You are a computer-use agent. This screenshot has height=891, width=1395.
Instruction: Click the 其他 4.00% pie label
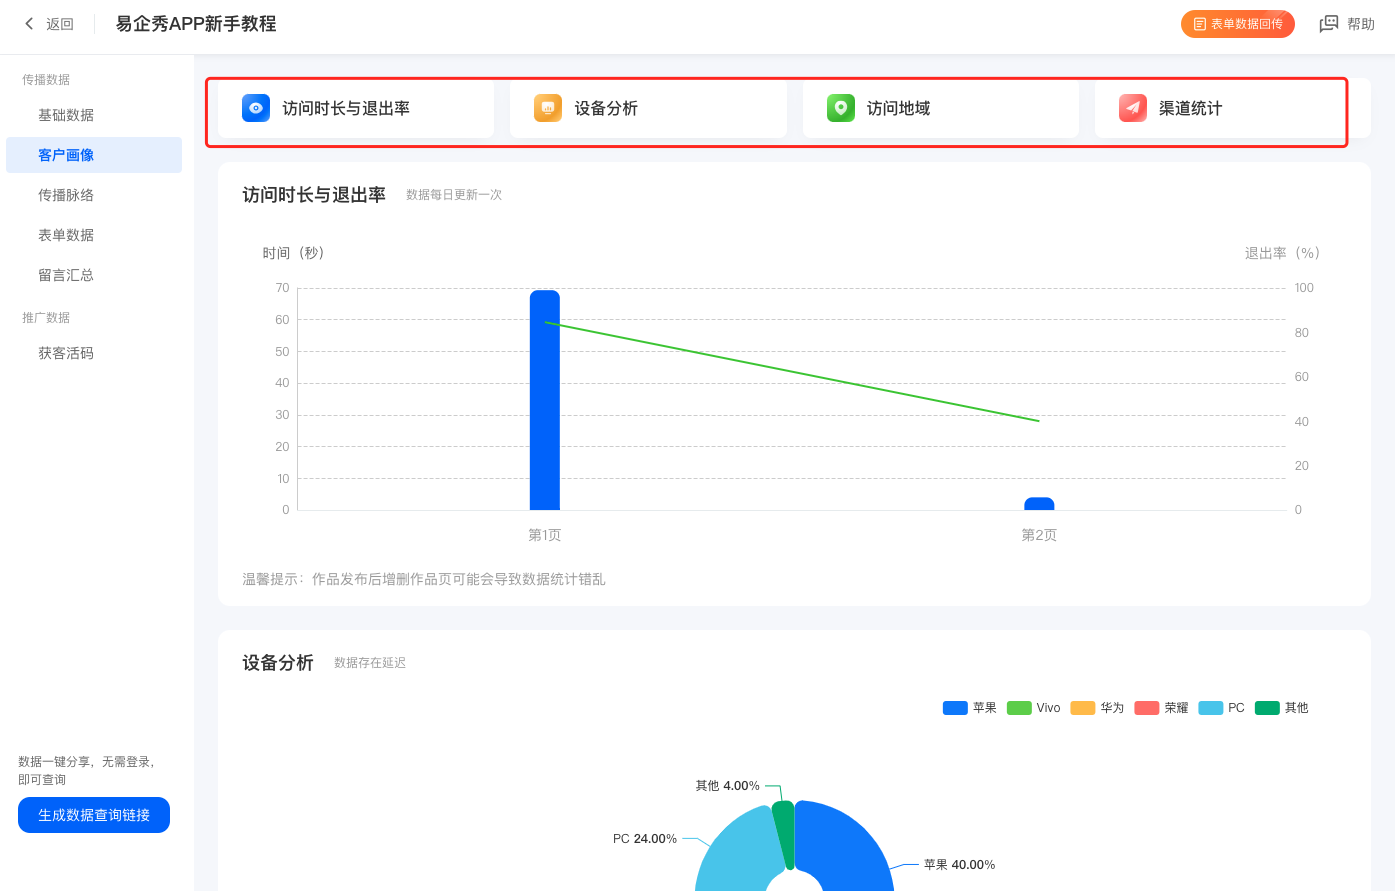coord(727,786)
